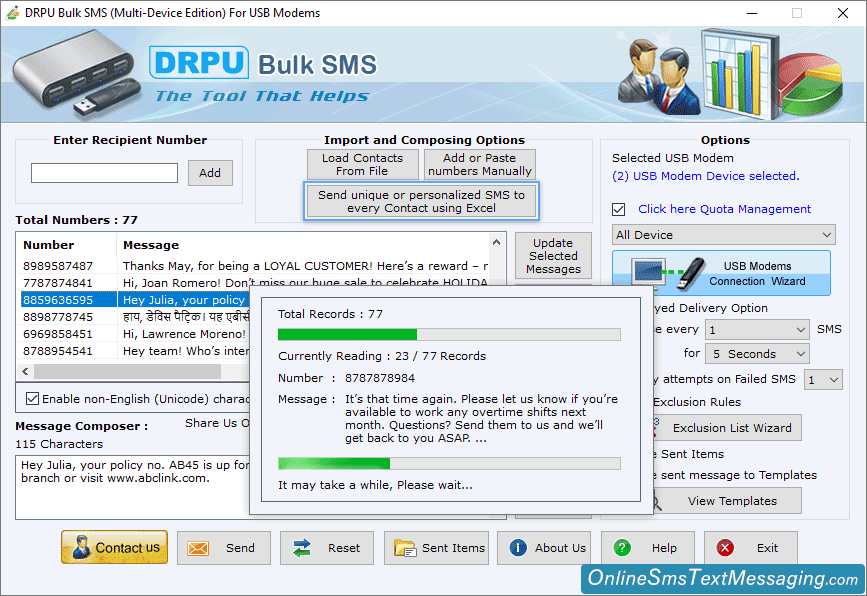Click the Exit button label
867x596 pixels.
[x=767, y=548]
